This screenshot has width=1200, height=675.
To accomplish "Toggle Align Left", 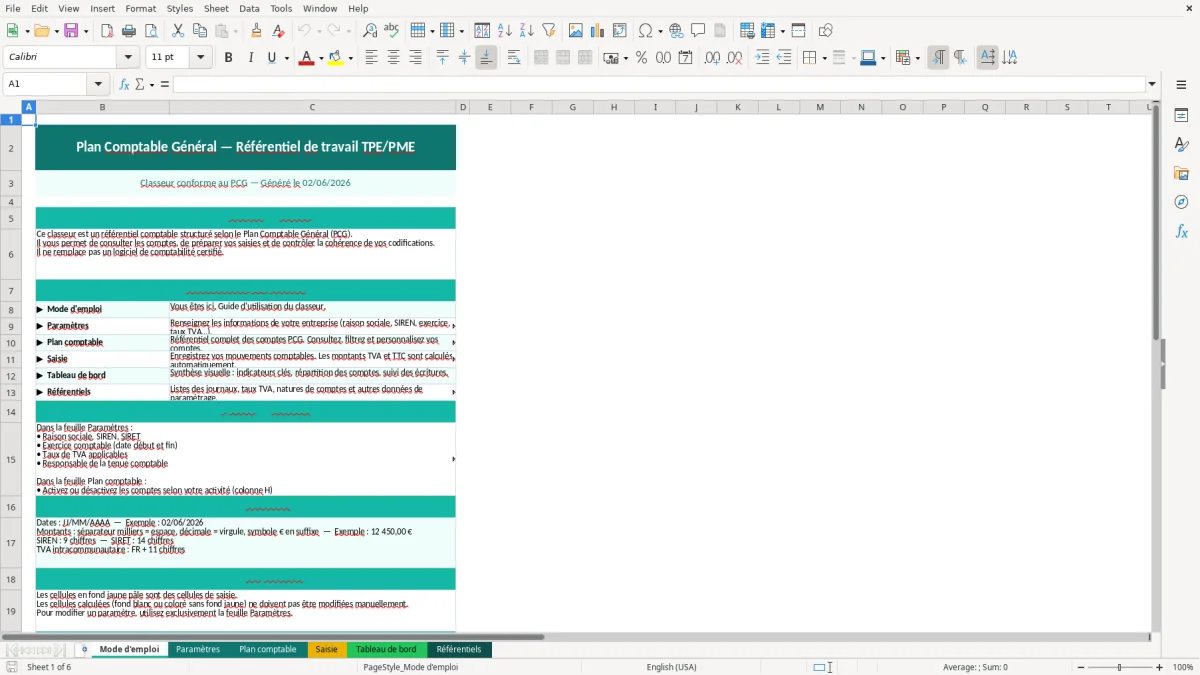I will click(371, 58).
